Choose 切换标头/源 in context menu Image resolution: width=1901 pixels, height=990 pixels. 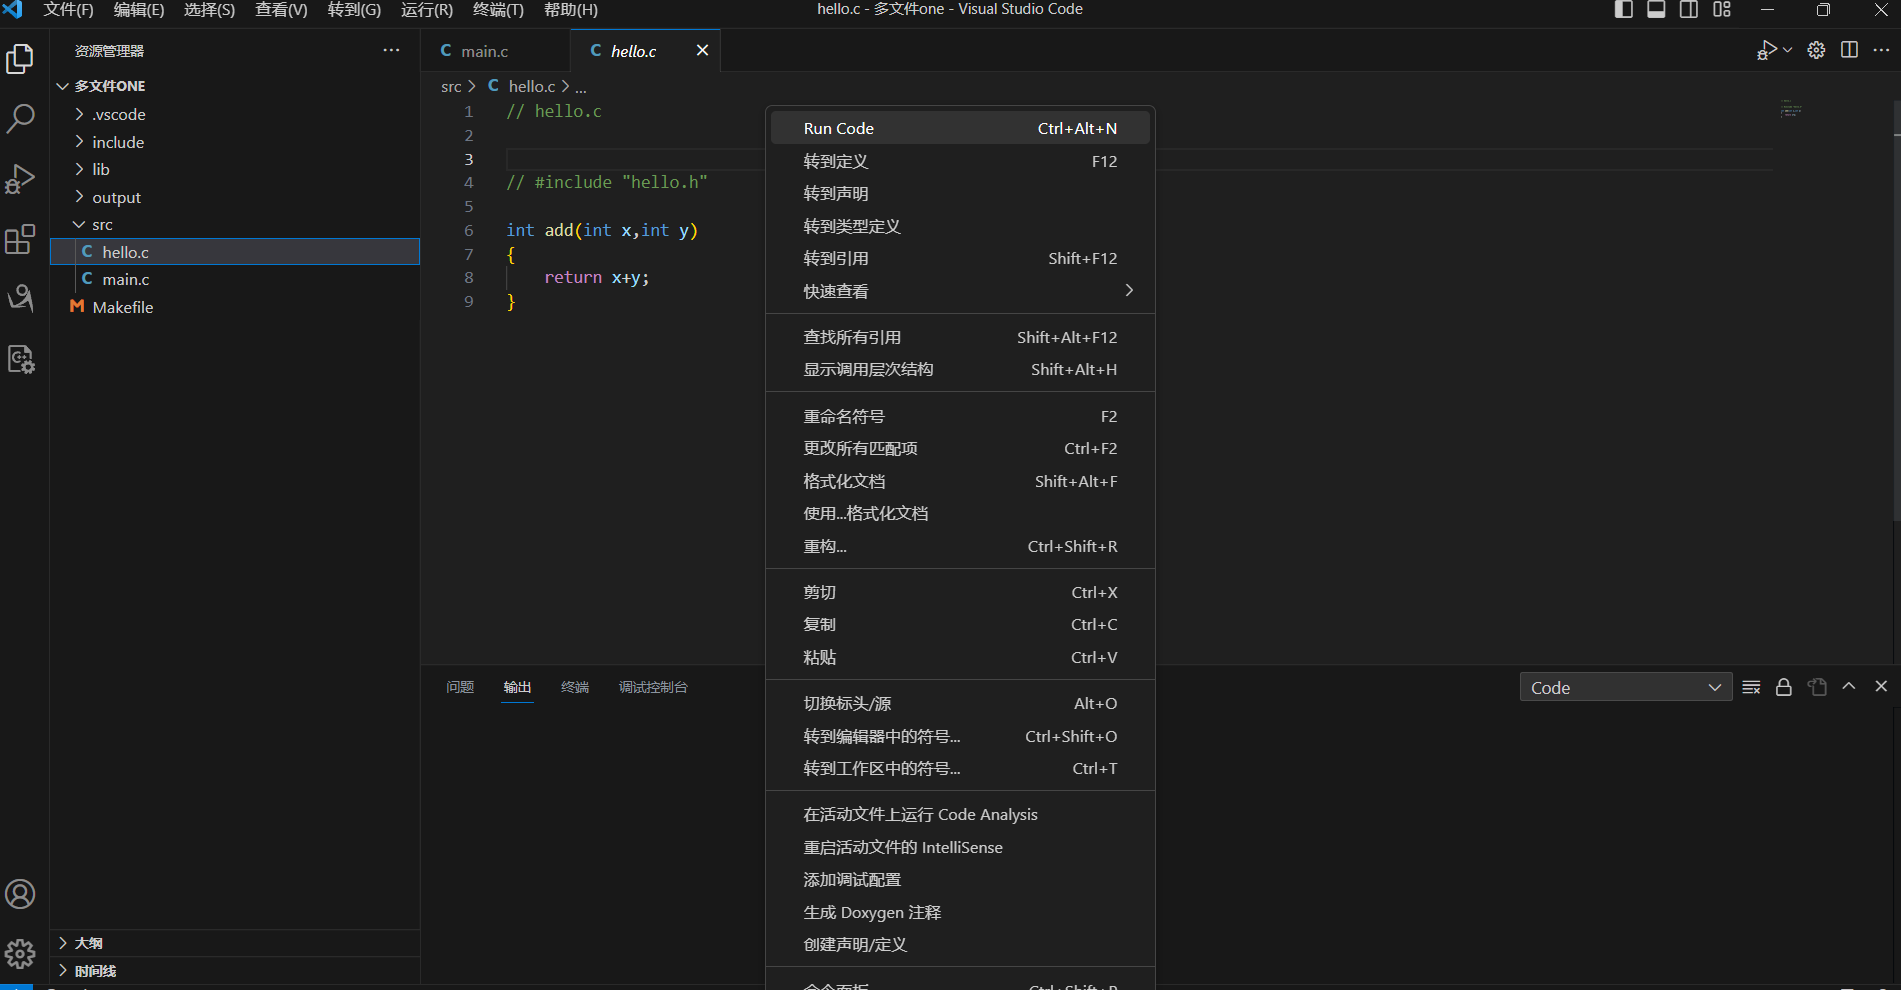pyautogui.click(x=960, y=703)
